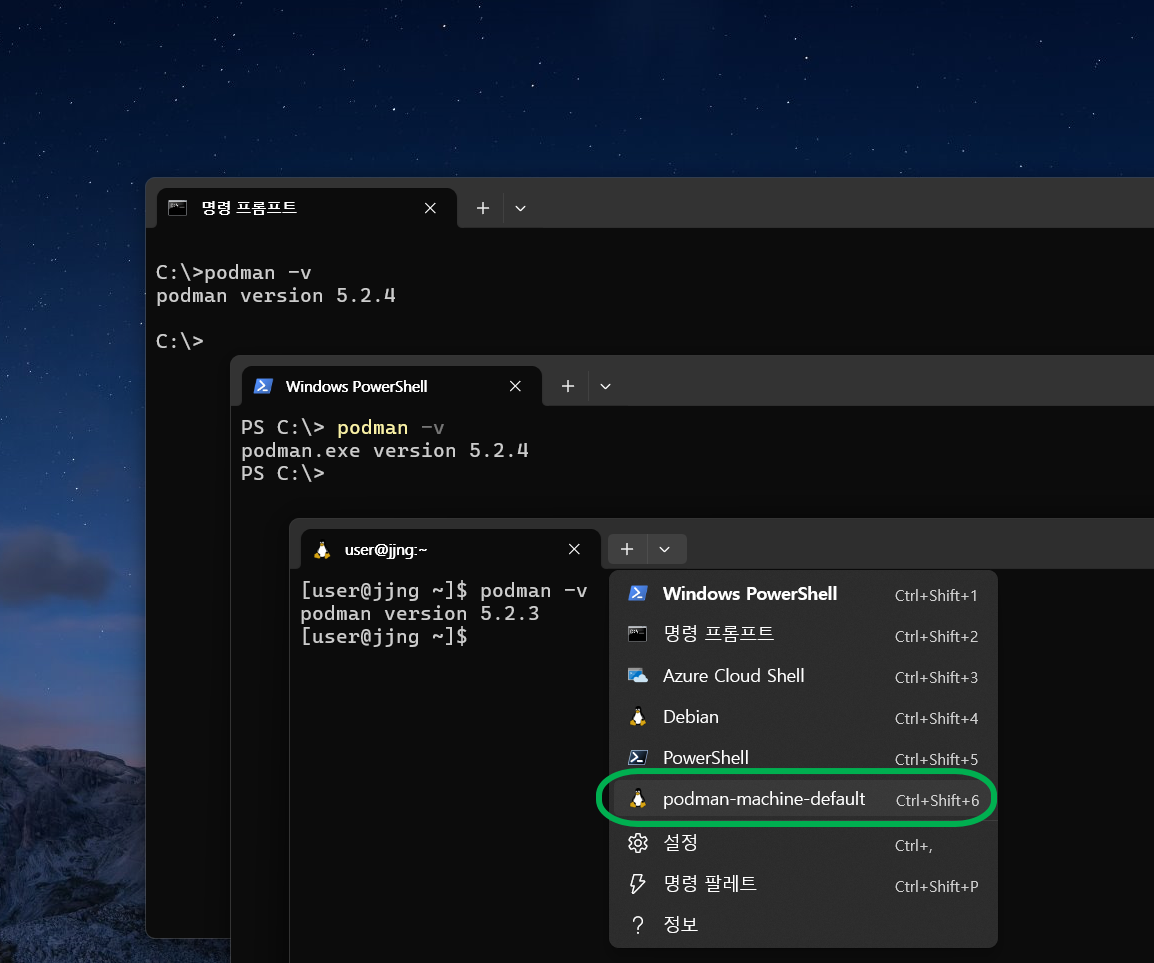This screenshot has width=1154, height=963.
Task: Expand profile dropdown in 명령 프롬프트 window
Action: point(520,208)
